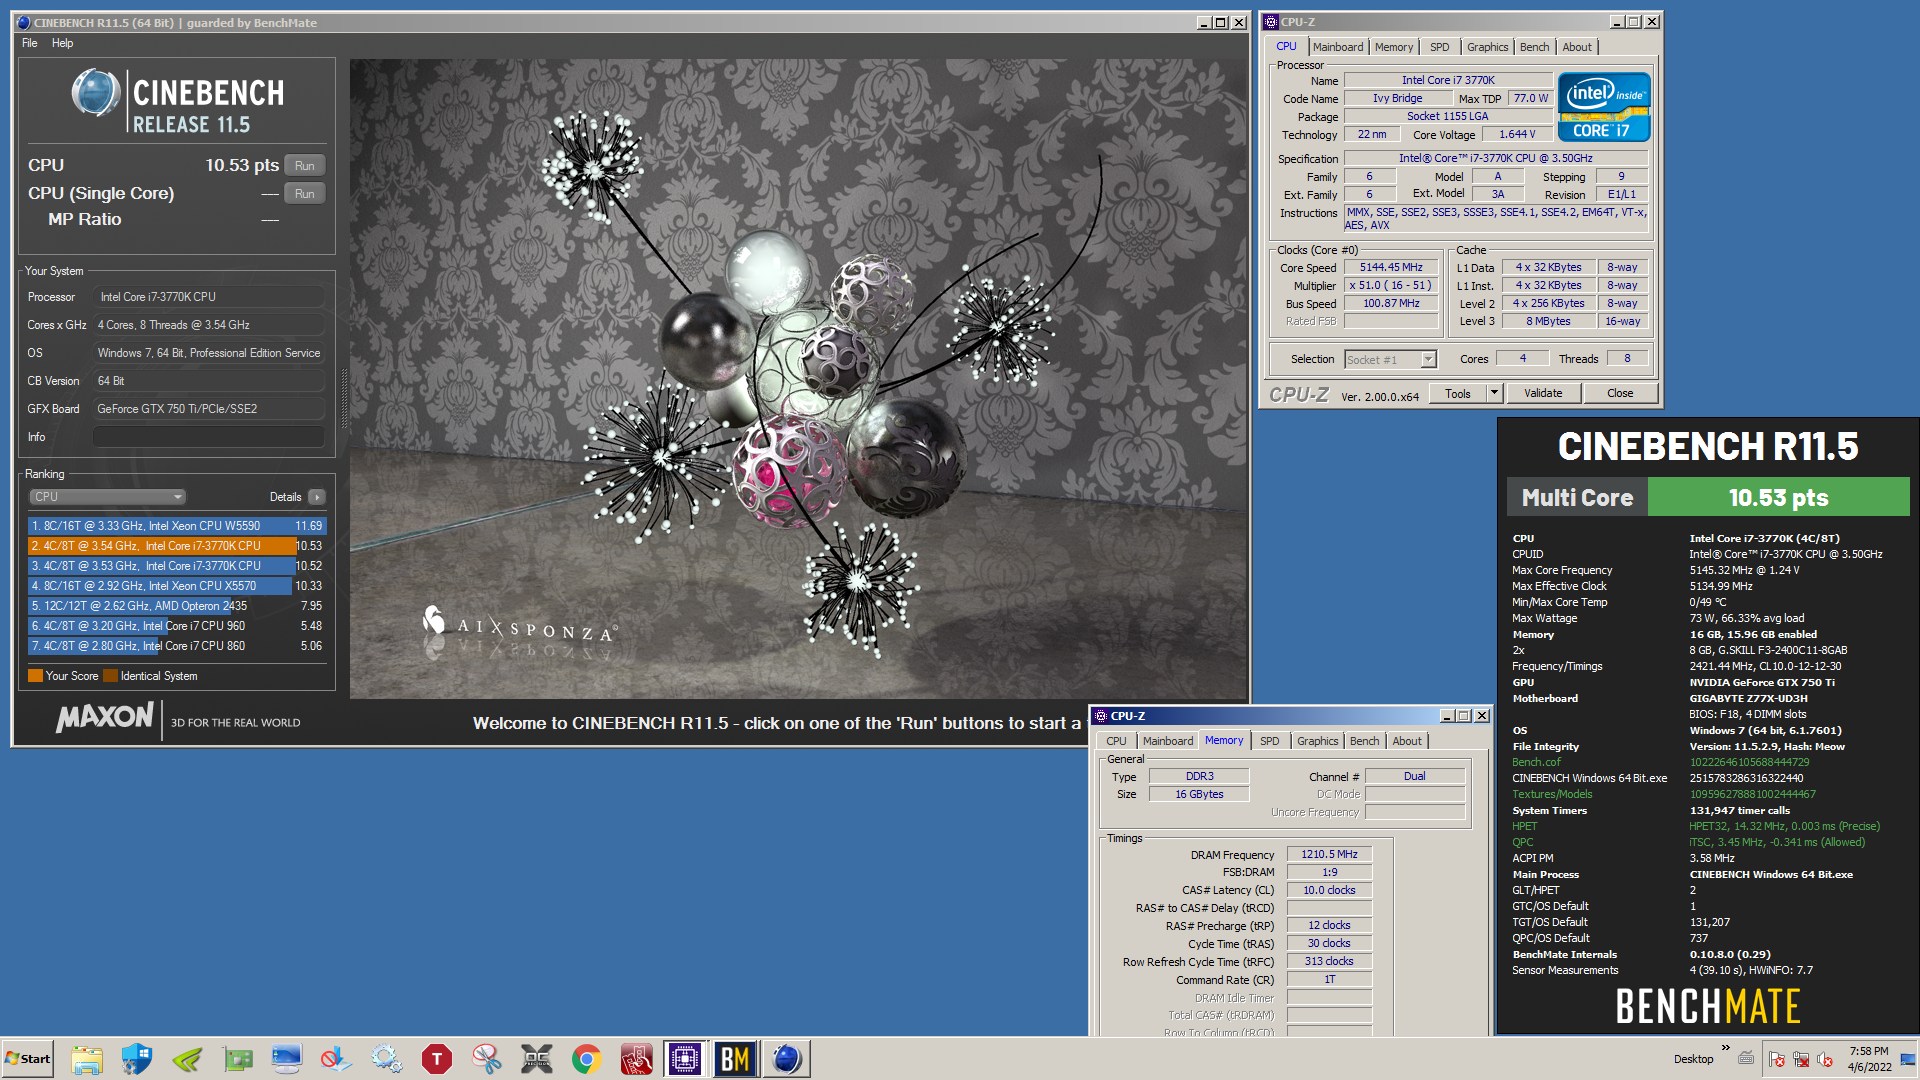Launch the OC Precision X taskbar icon
Screen dimensions: 1920x1080
(537, 1059)
